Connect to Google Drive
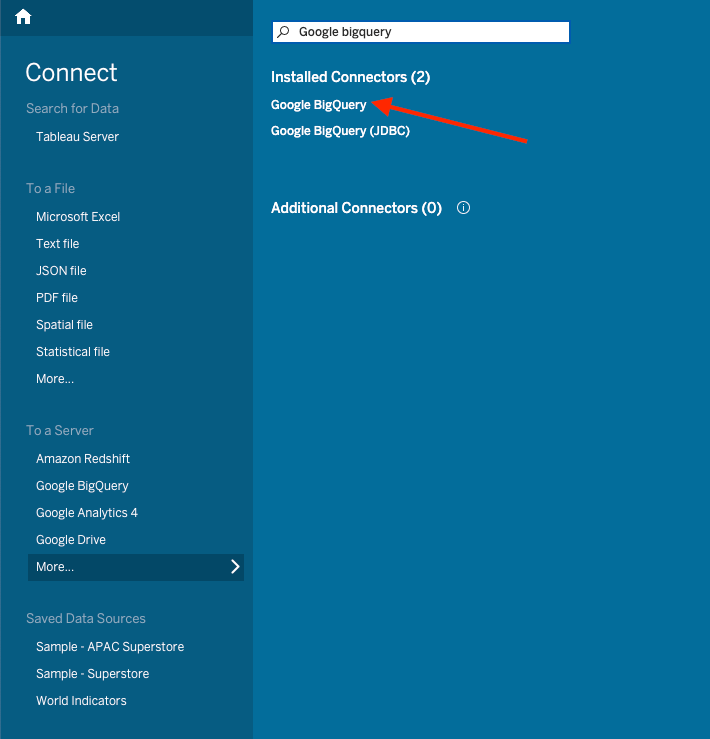 pos(71,540)
